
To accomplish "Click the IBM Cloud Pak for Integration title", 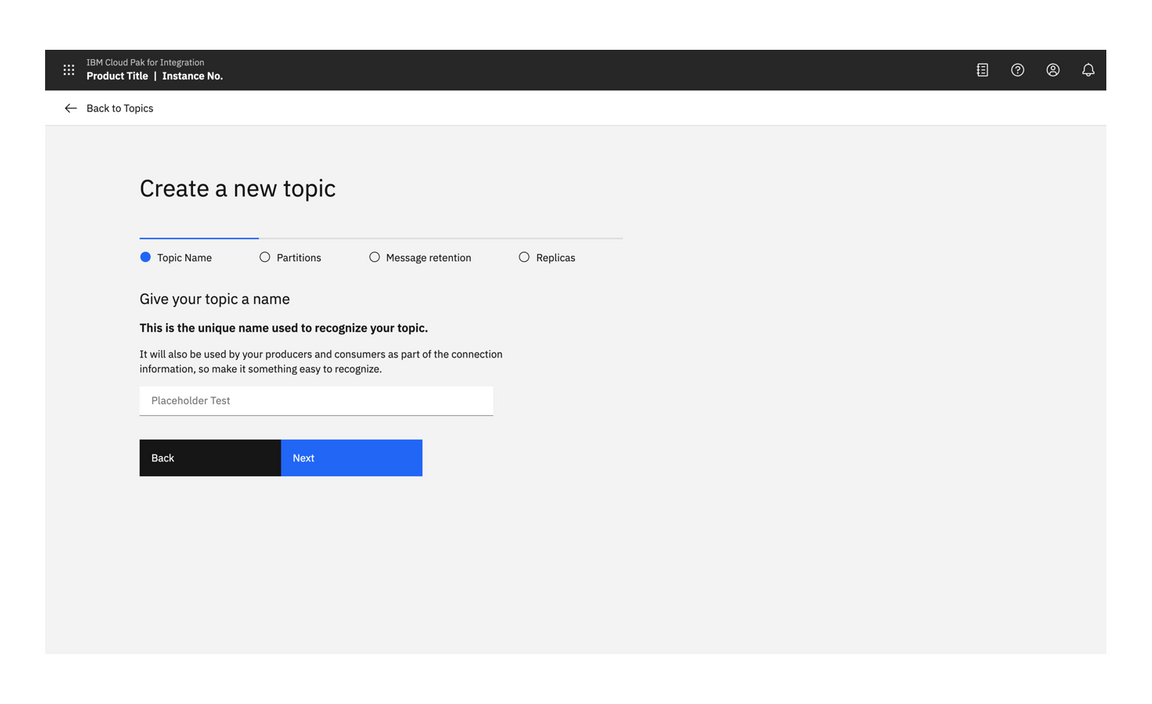I will pos(145,62).
